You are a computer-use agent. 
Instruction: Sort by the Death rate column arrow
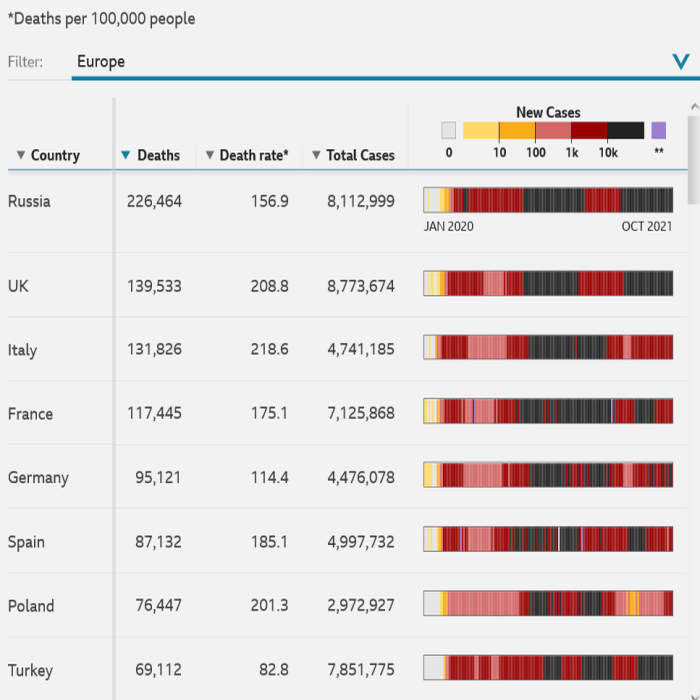209,155
